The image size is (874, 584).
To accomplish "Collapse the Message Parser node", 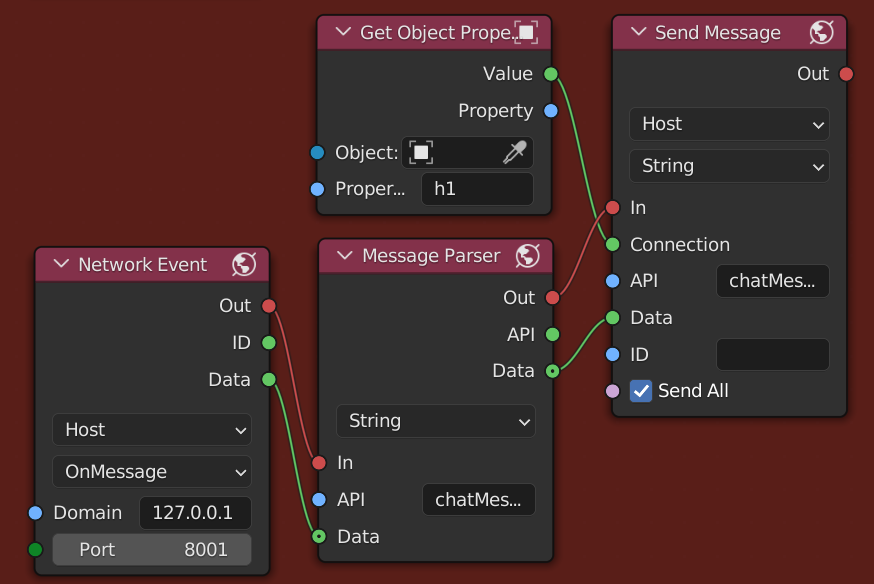I will [344, 256].
